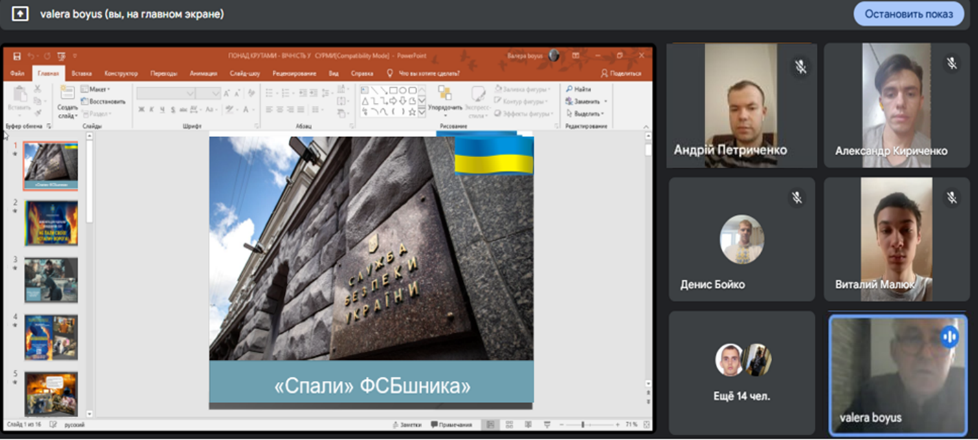This screenshot has width=978, height=440.
Task: Click the Найти search button
Action: coord(578,89)
